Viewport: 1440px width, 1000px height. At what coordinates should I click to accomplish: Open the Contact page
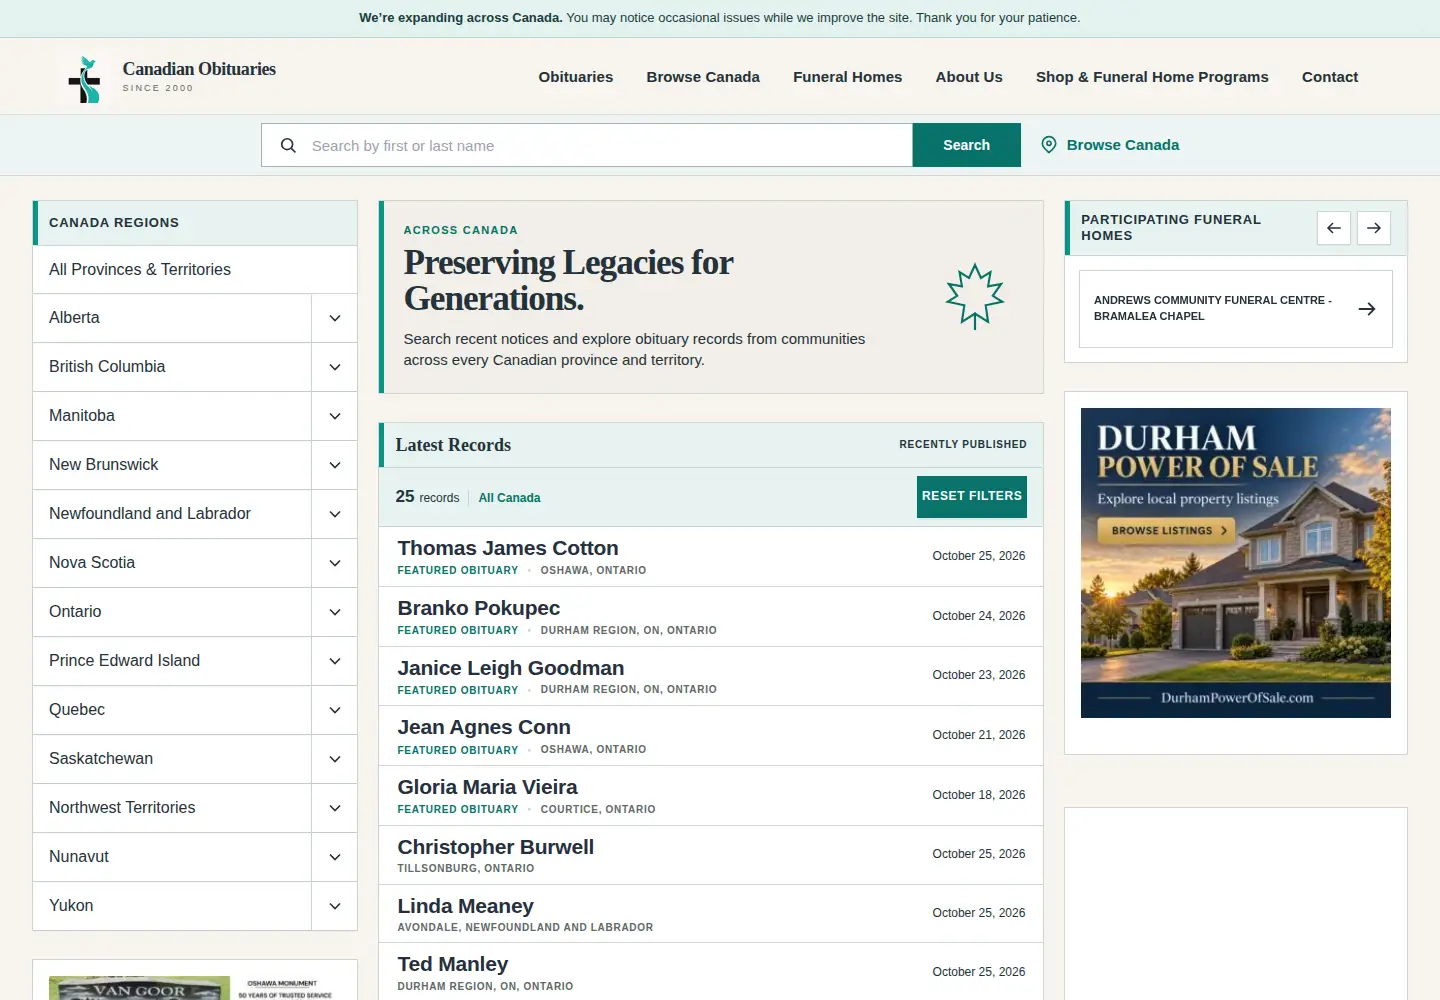[1330, 77]
